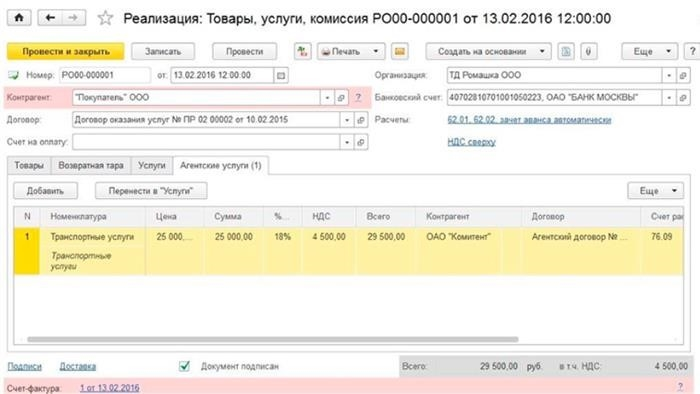Add document to favorites star
Viewport: 700px width, 394px height.
point(105,18)
